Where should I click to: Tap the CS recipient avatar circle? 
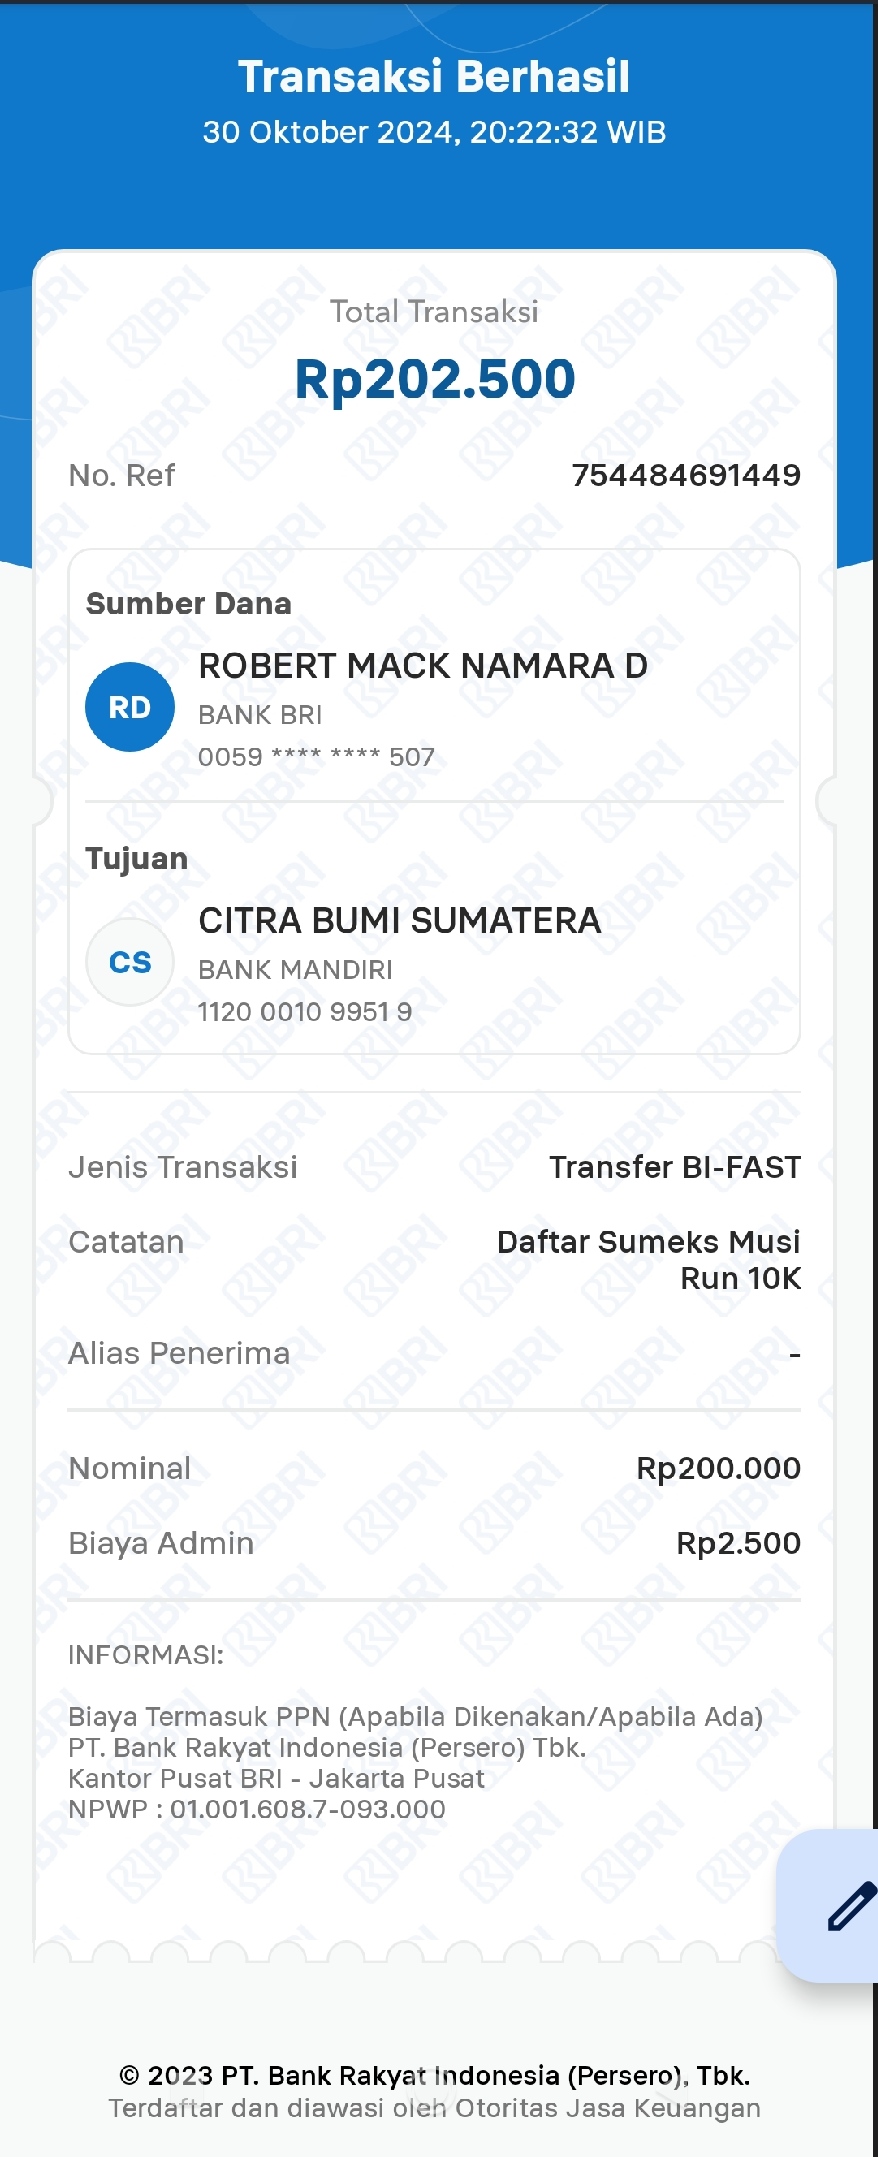pos(130,962)
